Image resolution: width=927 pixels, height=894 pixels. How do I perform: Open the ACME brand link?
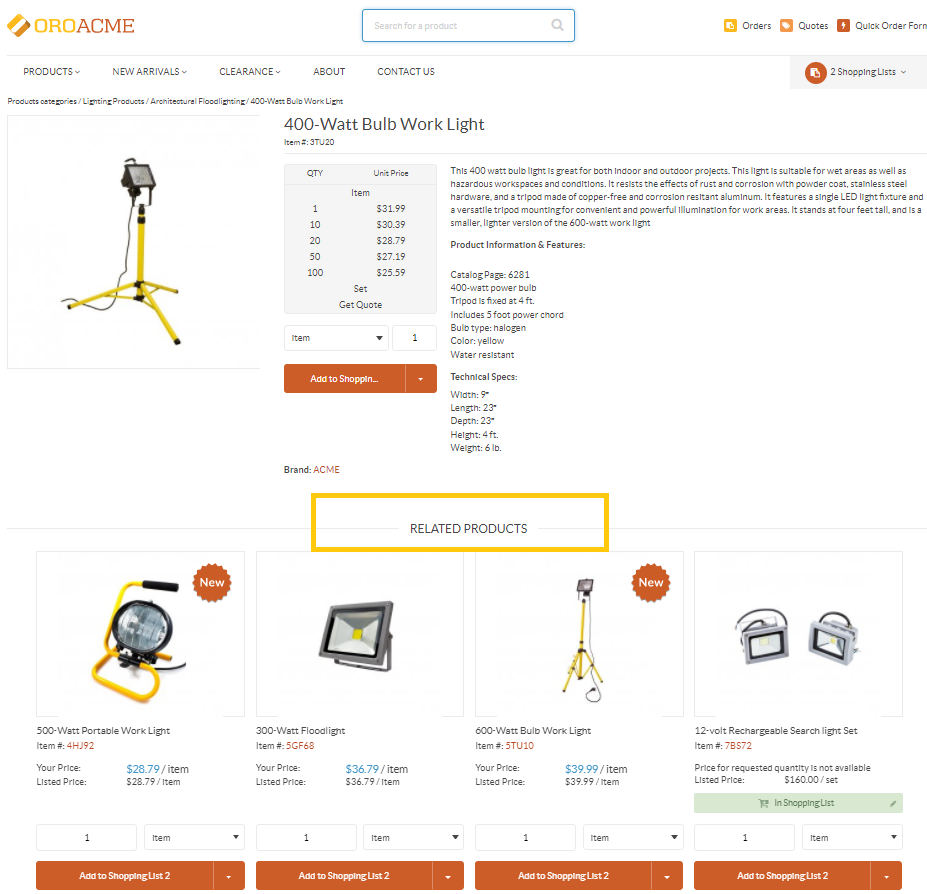pyautogui.click(x=326, y=469)
